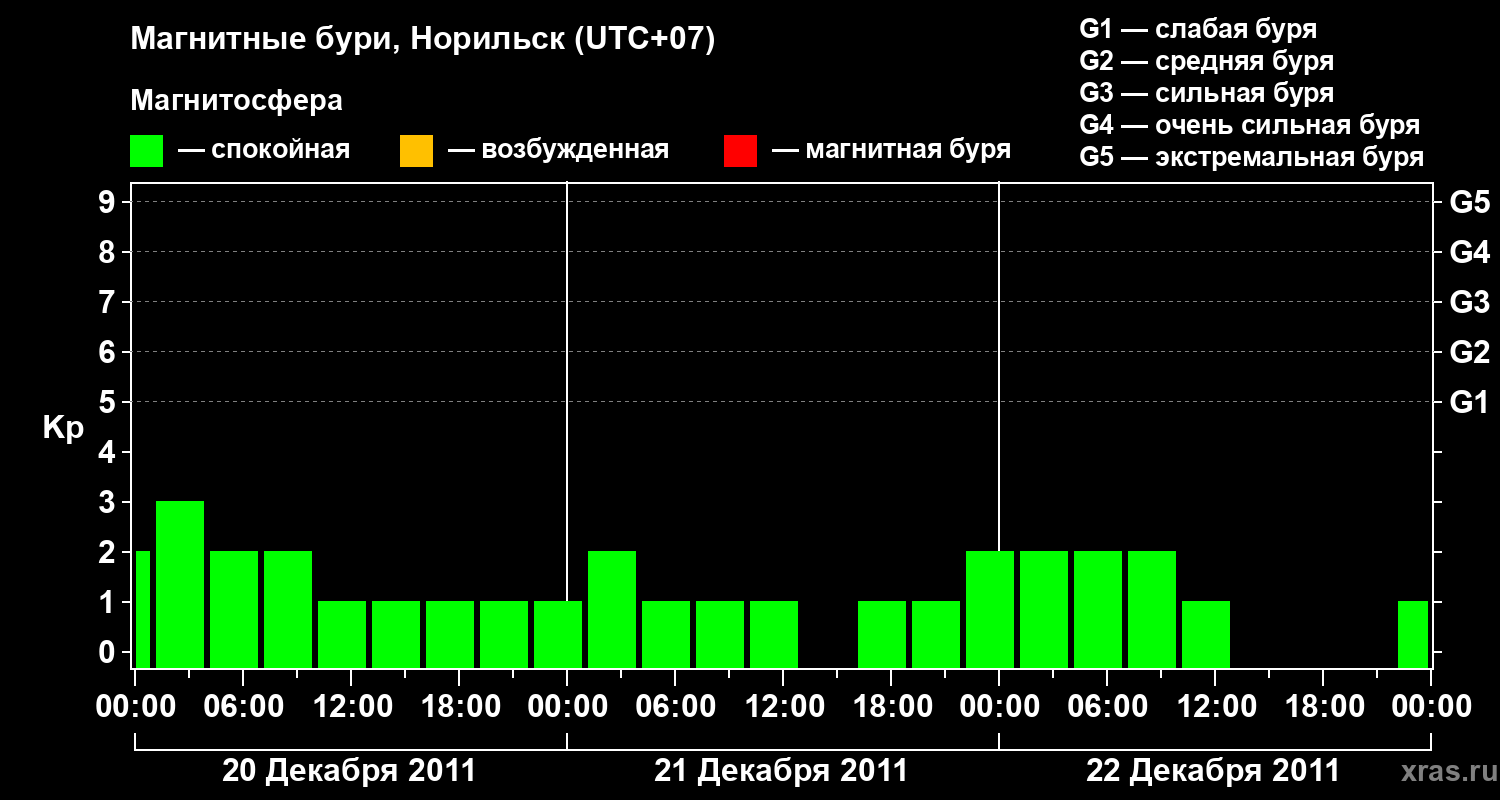Click the green 'спокойная' legend swatch

point(147,151)
